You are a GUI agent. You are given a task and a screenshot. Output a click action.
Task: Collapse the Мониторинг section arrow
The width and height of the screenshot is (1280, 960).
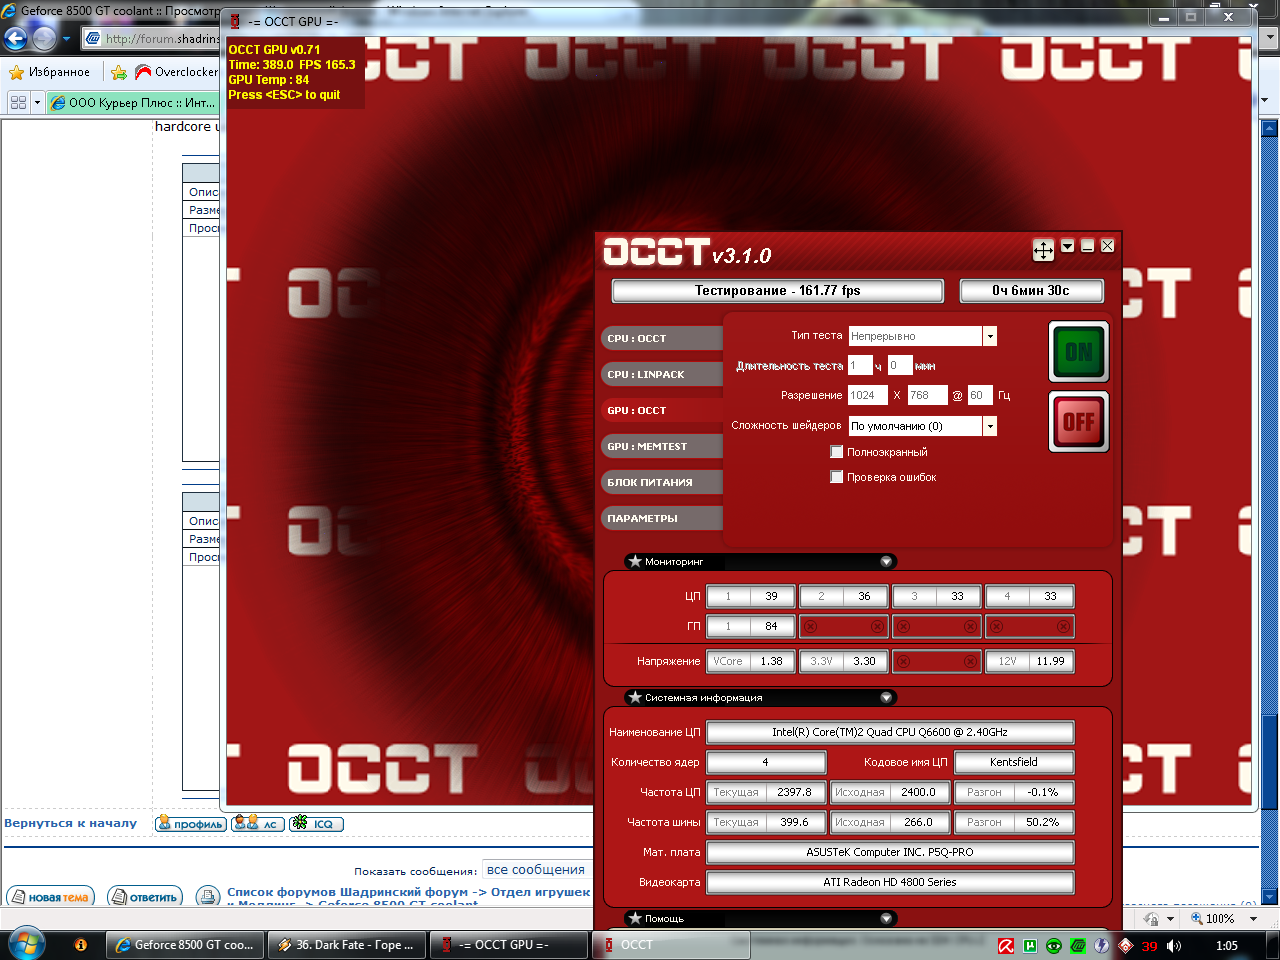coord(886,562)
